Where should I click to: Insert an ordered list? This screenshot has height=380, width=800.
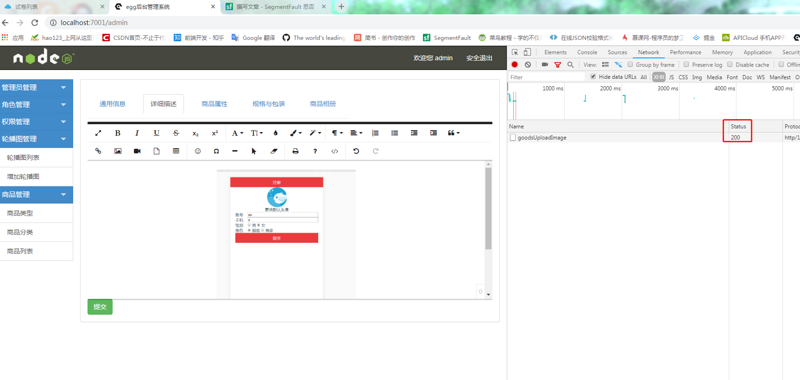pyautogui.click(x=375, y=133)
